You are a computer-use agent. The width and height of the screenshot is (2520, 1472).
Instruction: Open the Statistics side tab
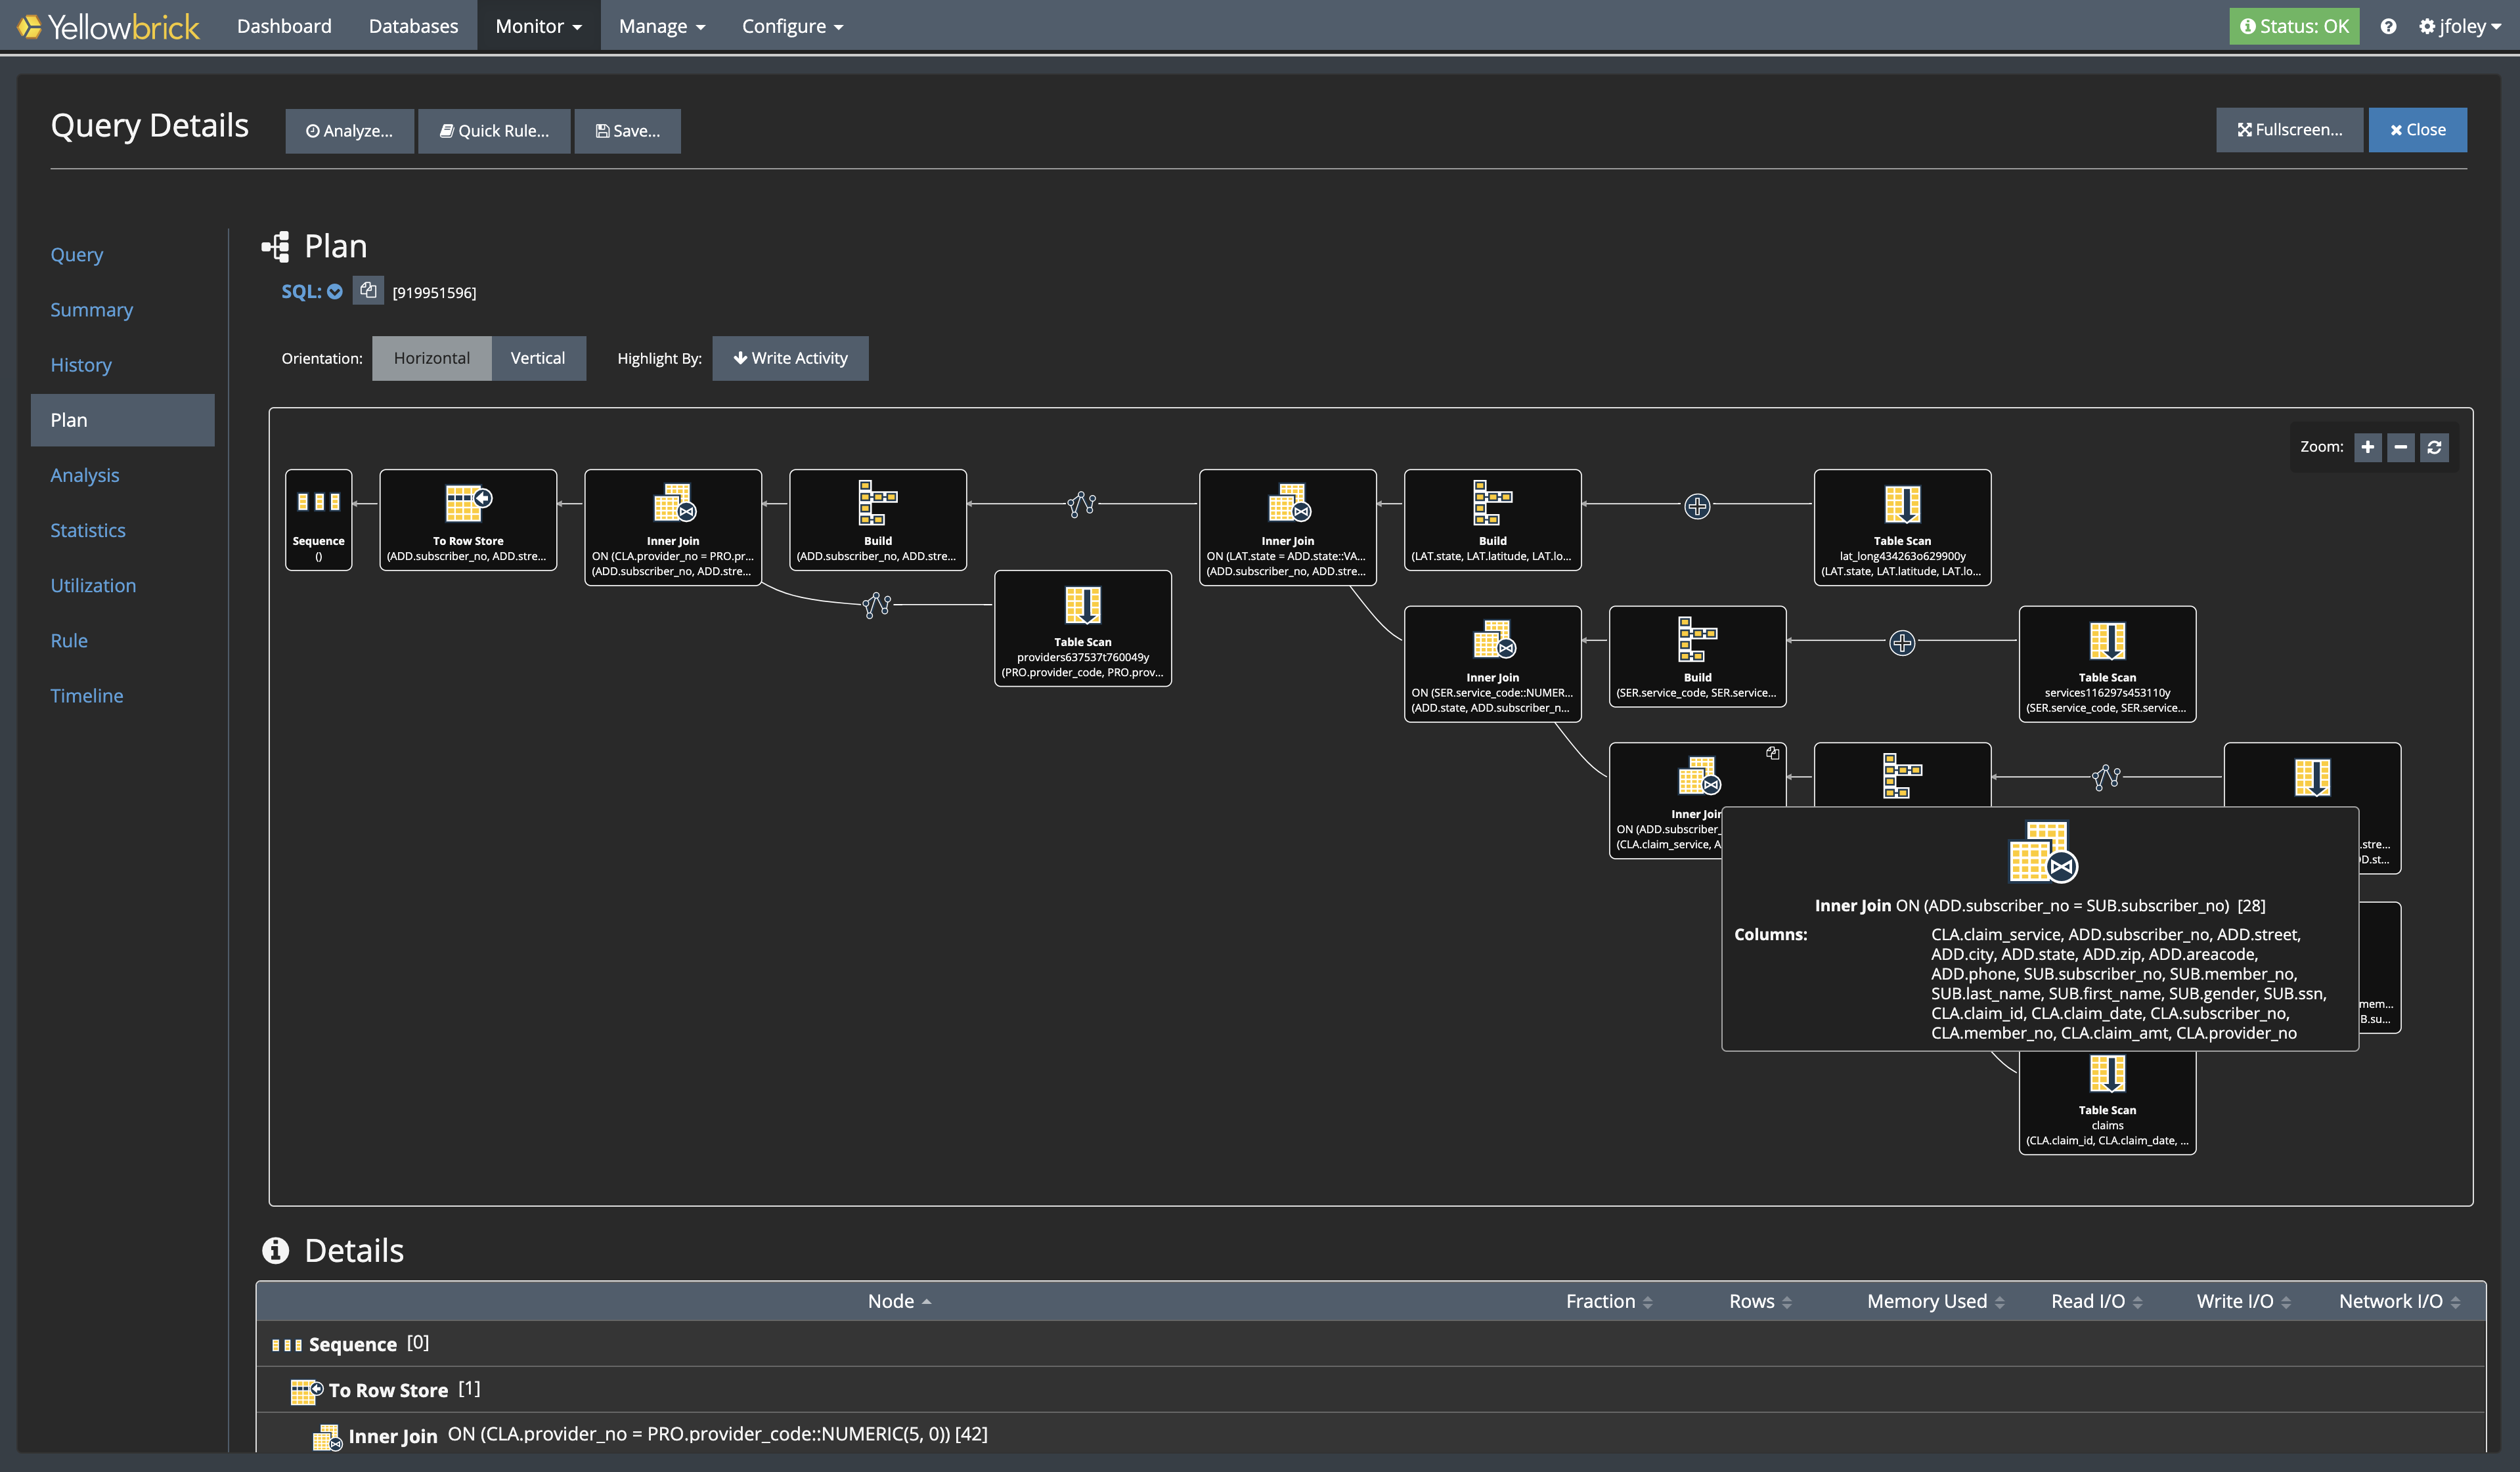click(x=88, y=530)
